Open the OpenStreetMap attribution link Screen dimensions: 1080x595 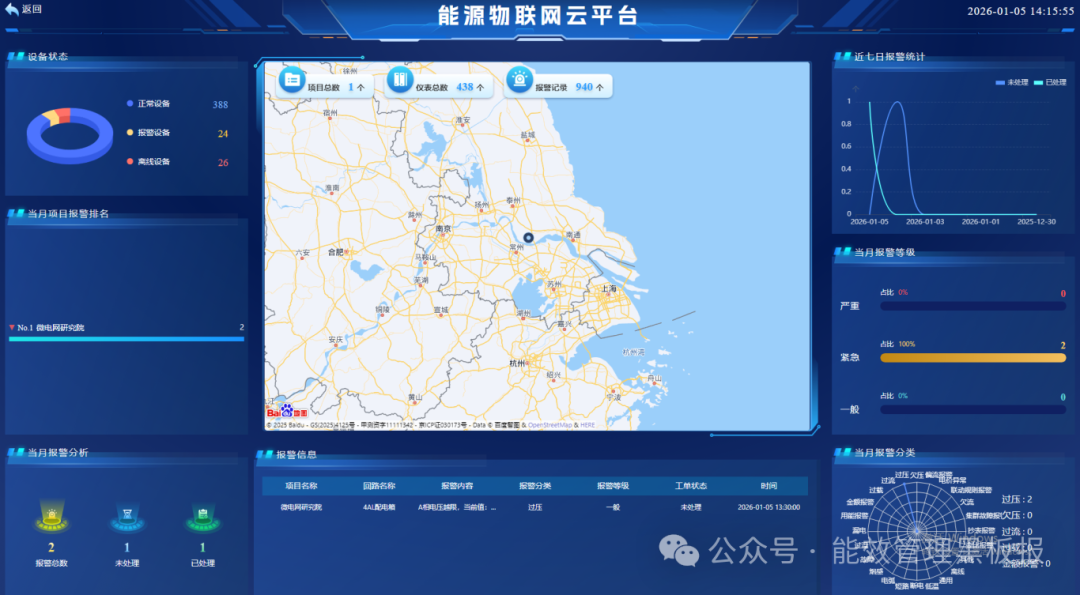(x=551, y=424)
